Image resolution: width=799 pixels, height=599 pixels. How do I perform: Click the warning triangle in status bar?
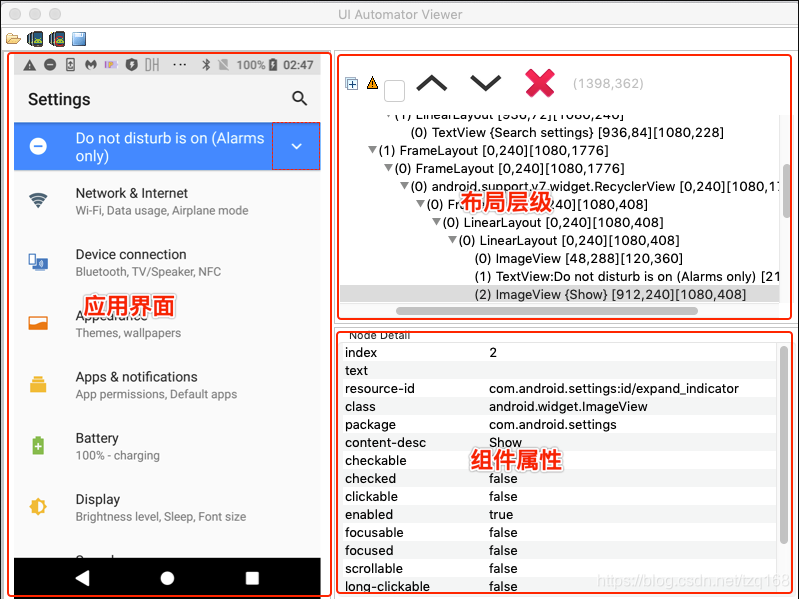coord(30,65)
